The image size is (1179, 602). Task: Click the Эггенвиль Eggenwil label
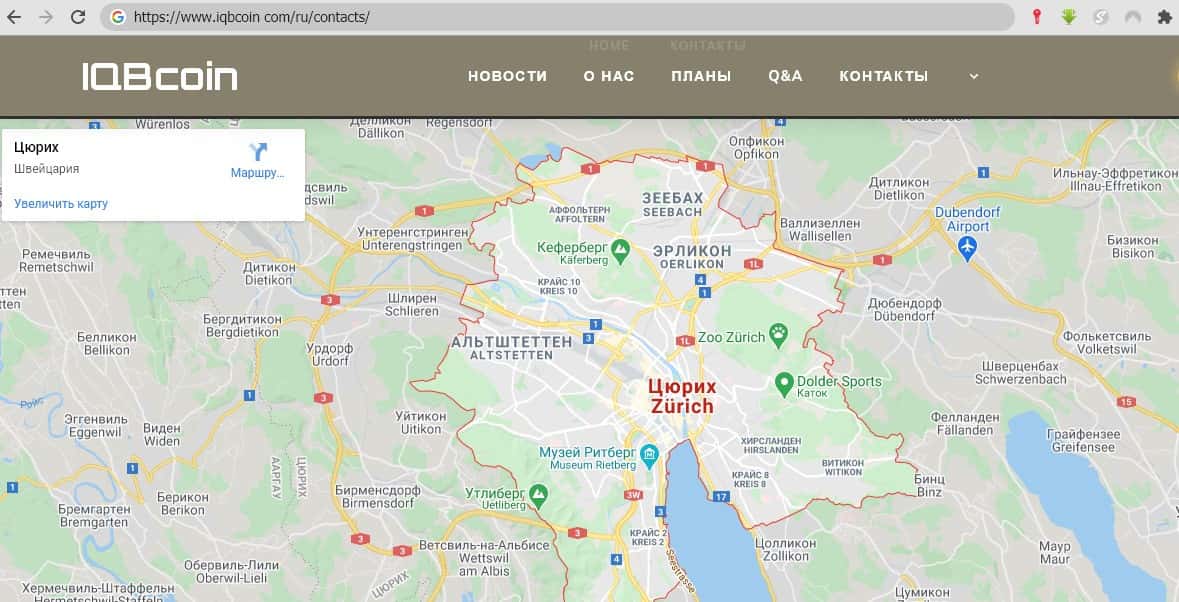coord(95,425)
